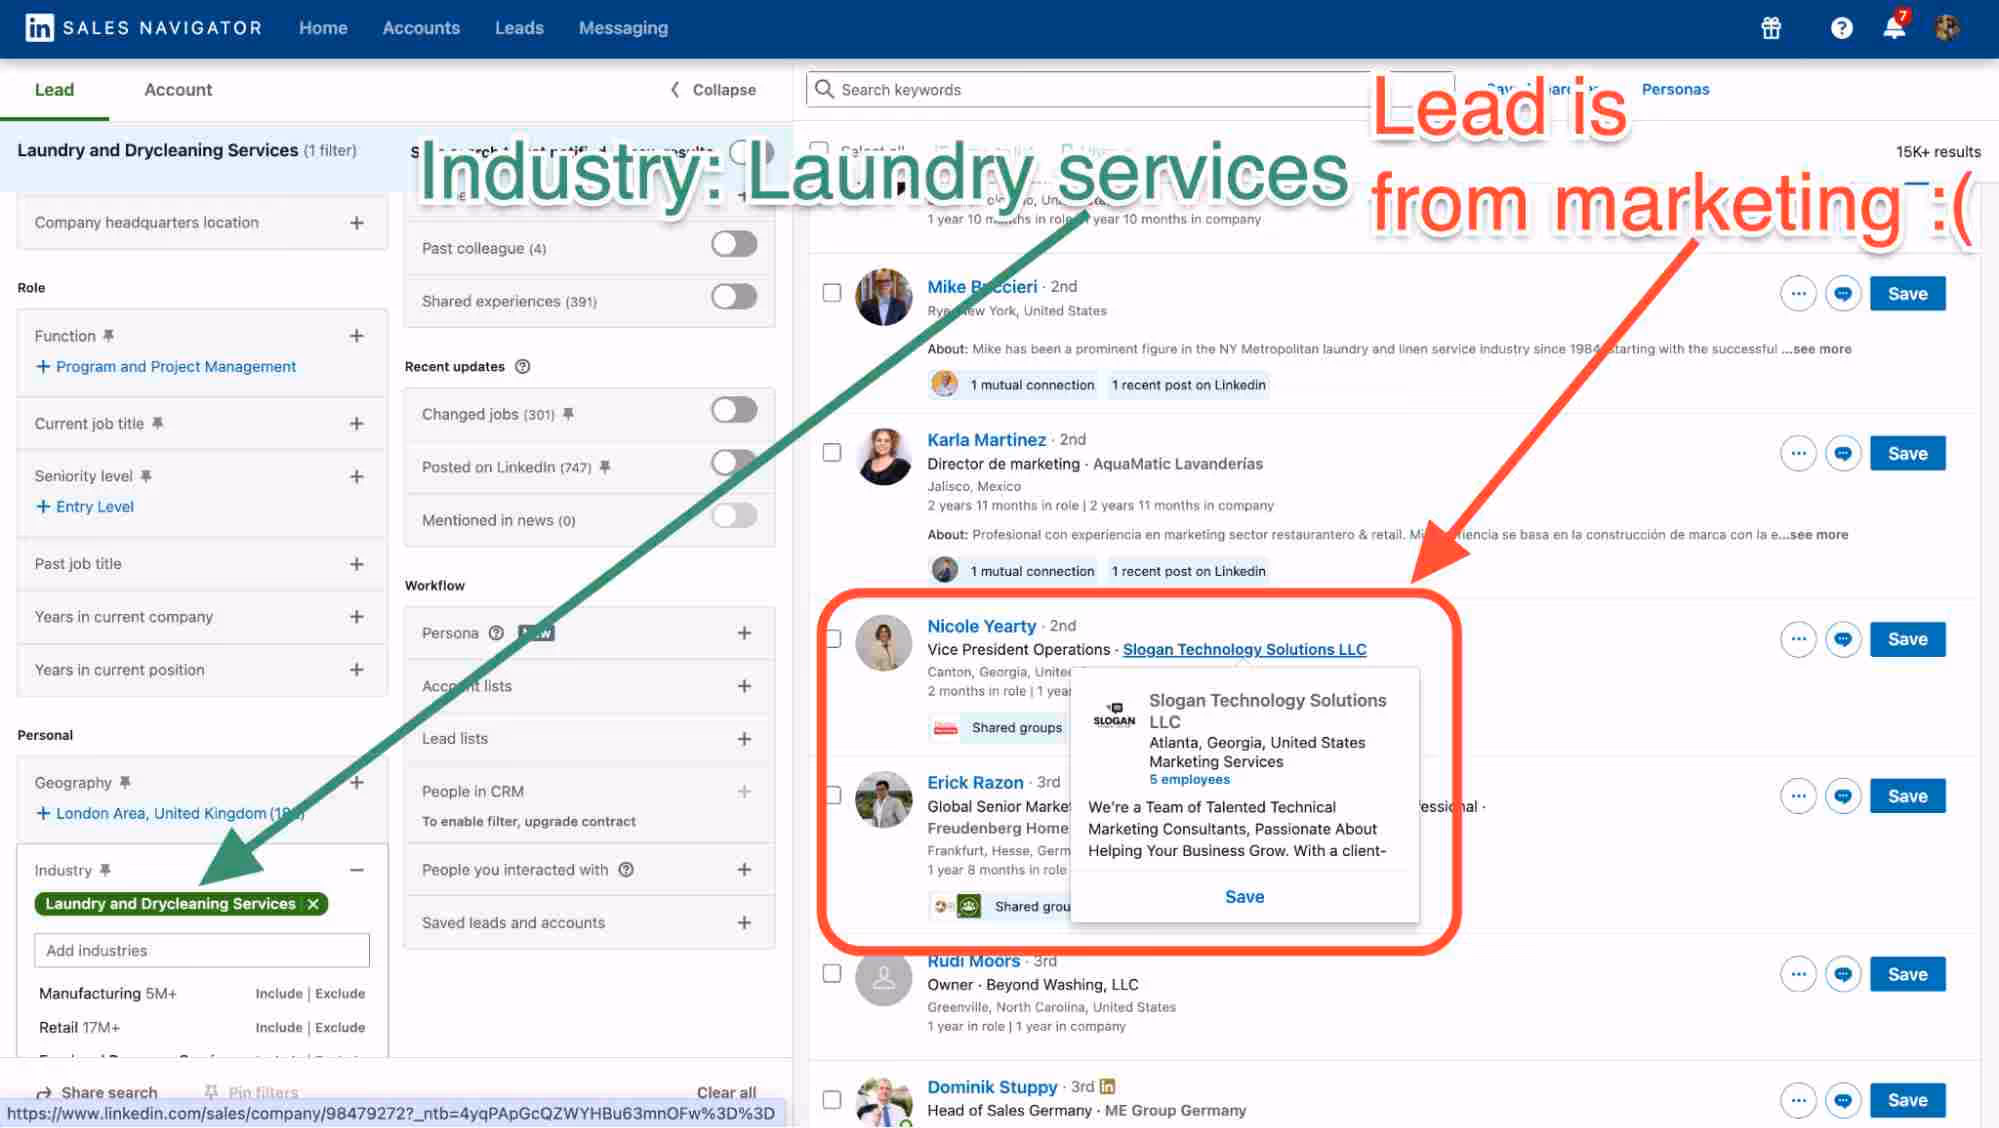
Task: Expand the Lead lists workflow filter
Action: 744,738
